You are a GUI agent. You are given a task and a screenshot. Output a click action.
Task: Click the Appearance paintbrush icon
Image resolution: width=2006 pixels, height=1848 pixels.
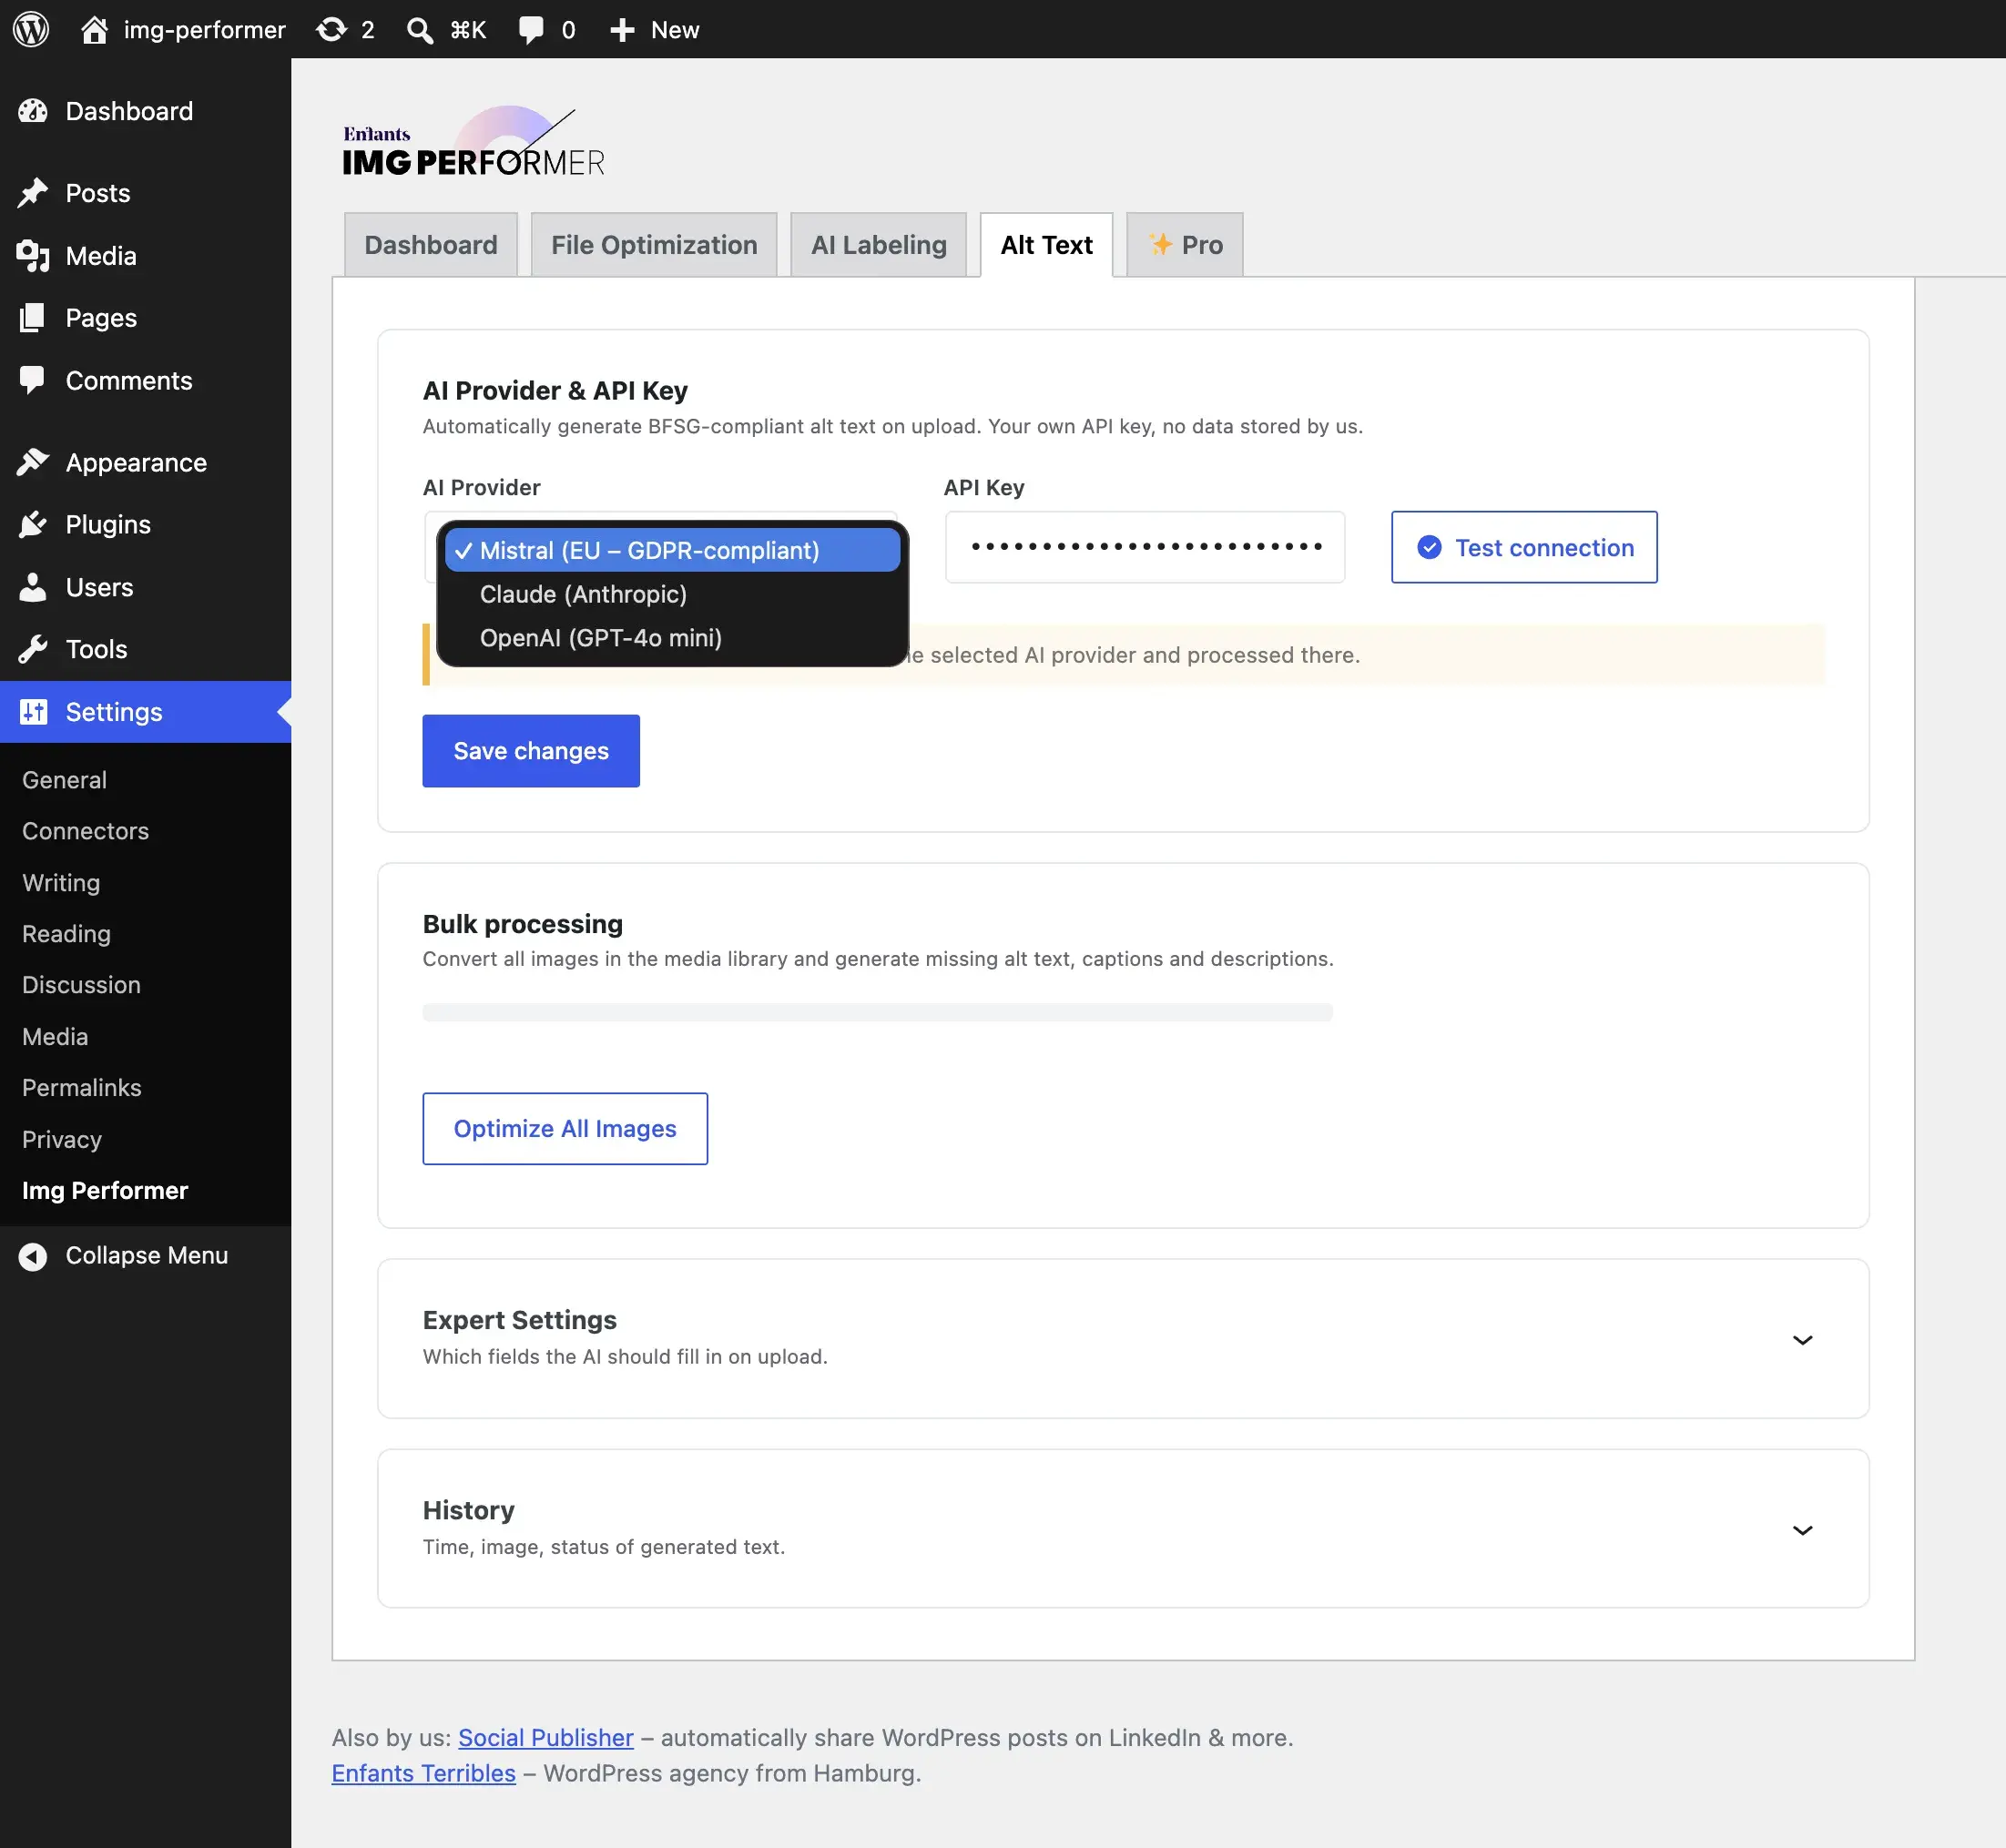[x=33, y=462]
